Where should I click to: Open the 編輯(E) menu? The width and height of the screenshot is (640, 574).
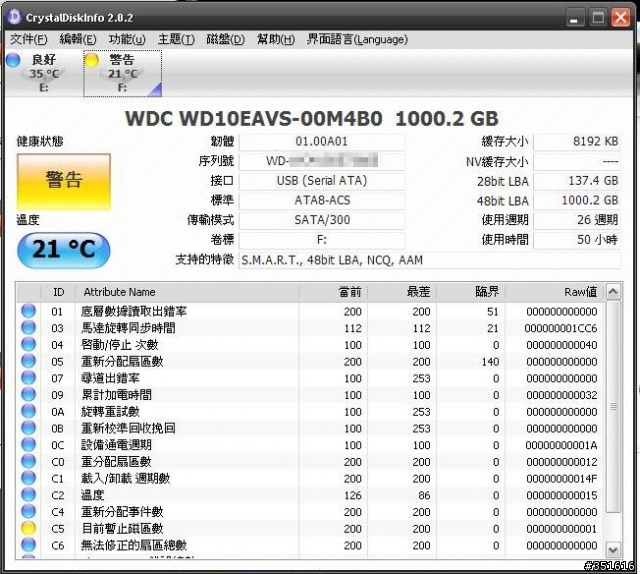pos(78,39)
